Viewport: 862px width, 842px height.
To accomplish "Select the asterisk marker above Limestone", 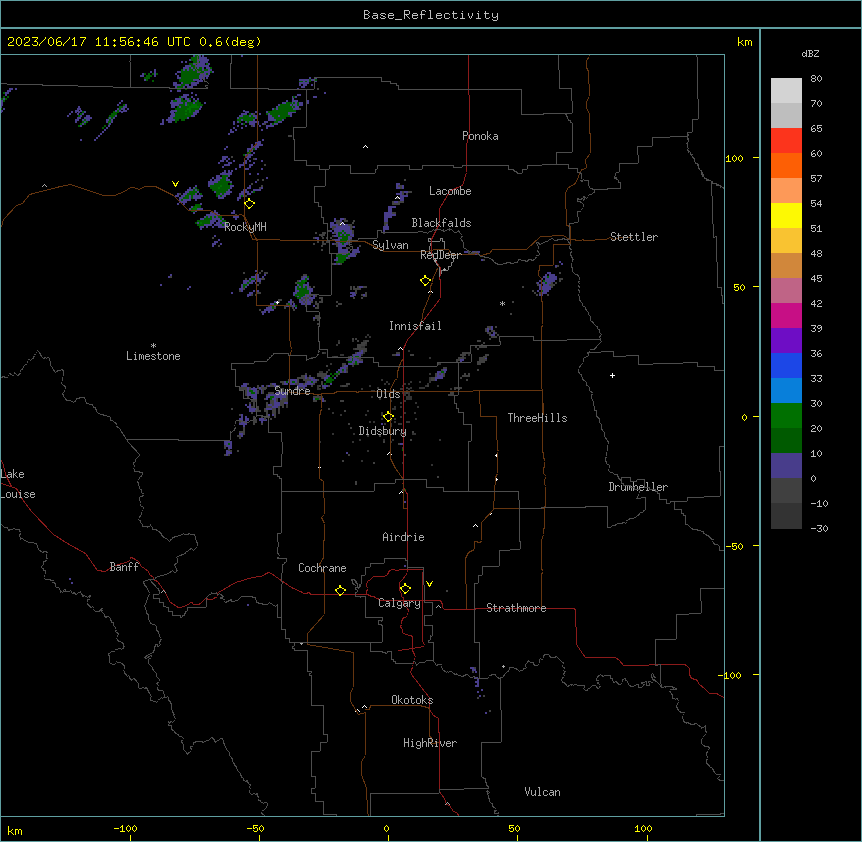I will click(x=153, y=346).
